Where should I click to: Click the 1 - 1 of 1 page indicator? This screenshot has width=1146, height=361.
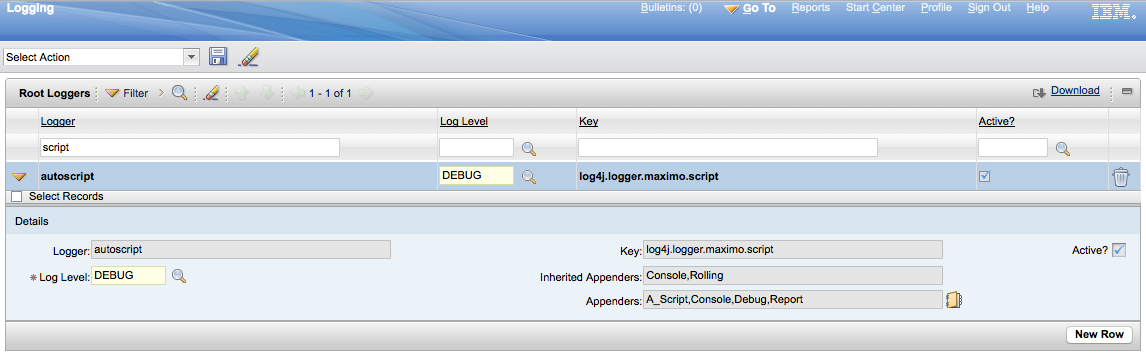330,93
